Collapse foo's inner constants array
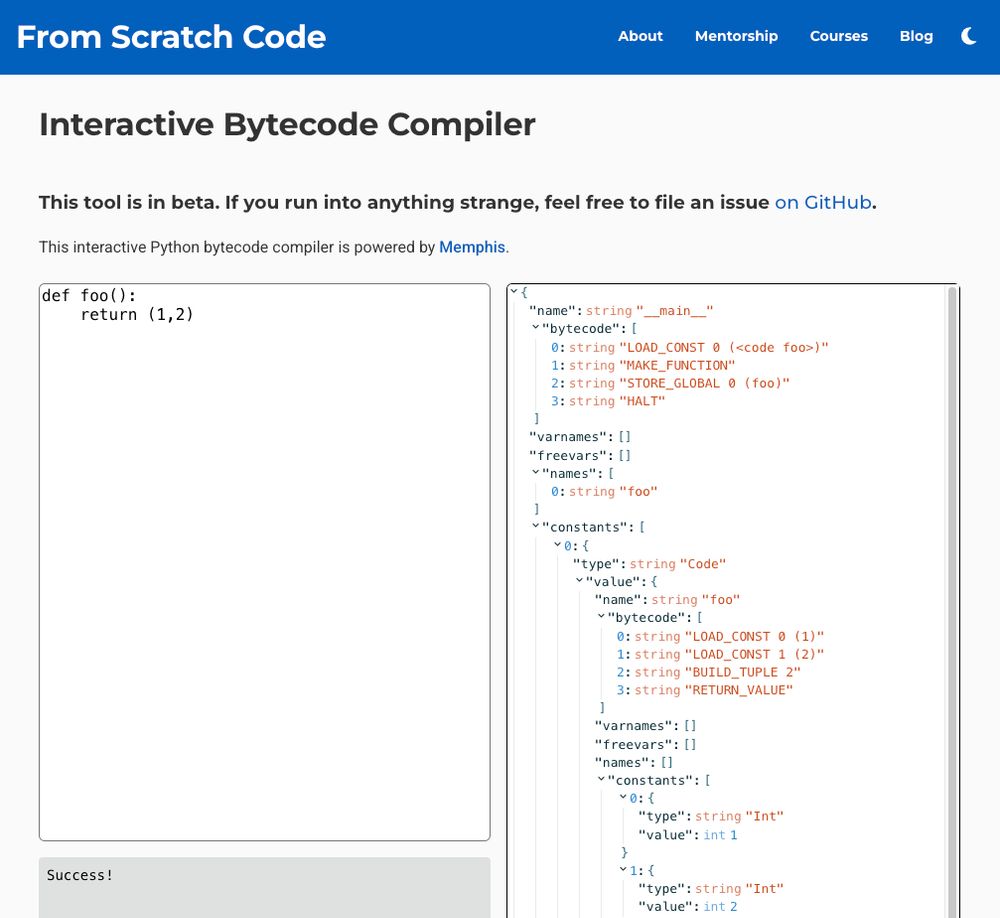Screen dimensions: 1000x918 (x=600, y=780)
